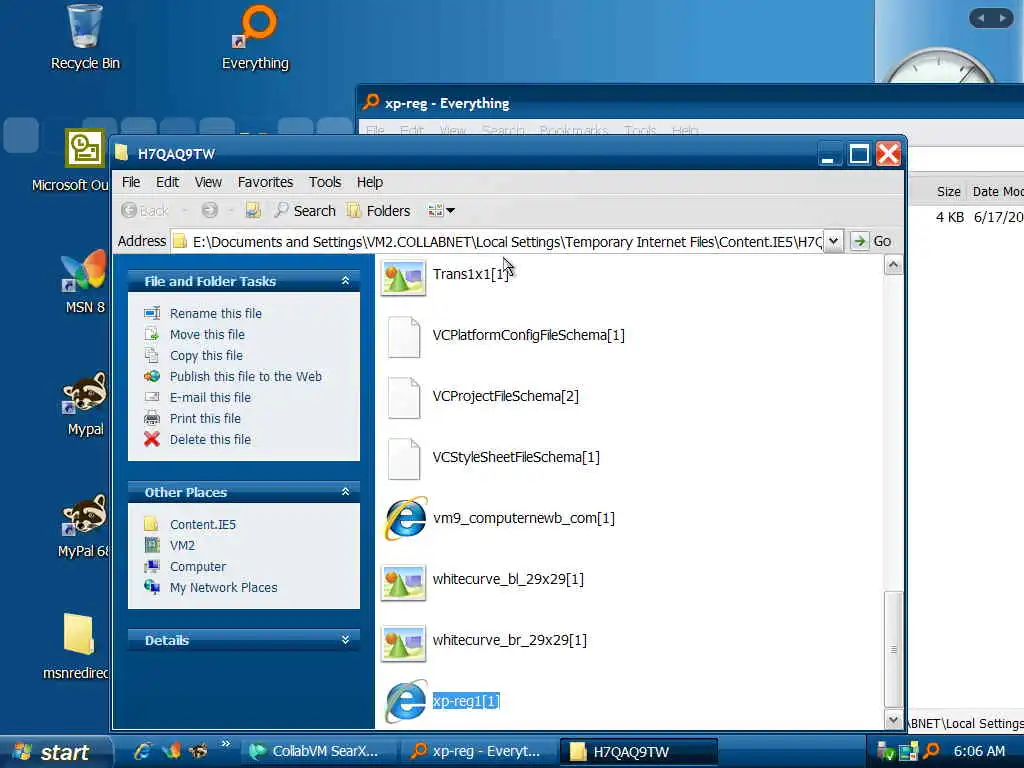Viewport: 1024px width, 768px height.
Task: Launch the Everything desktop shortcut
Action: pyautogui.click(x=255, y=36)
